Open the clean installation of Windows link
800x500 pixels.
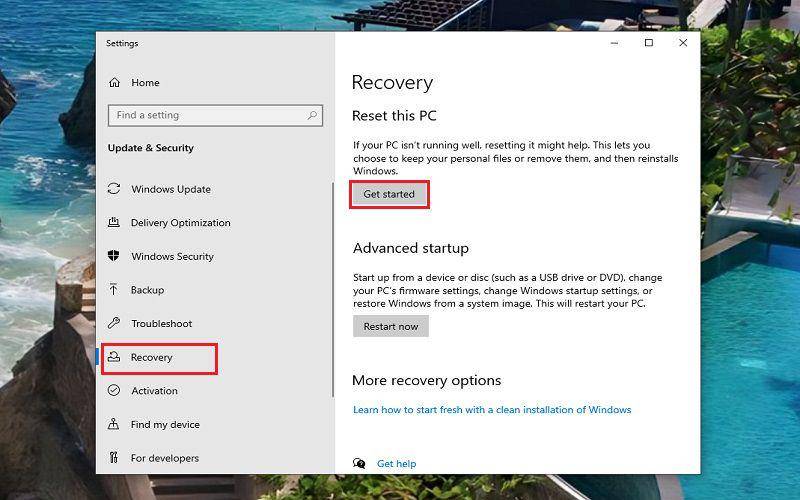[492, 410]
